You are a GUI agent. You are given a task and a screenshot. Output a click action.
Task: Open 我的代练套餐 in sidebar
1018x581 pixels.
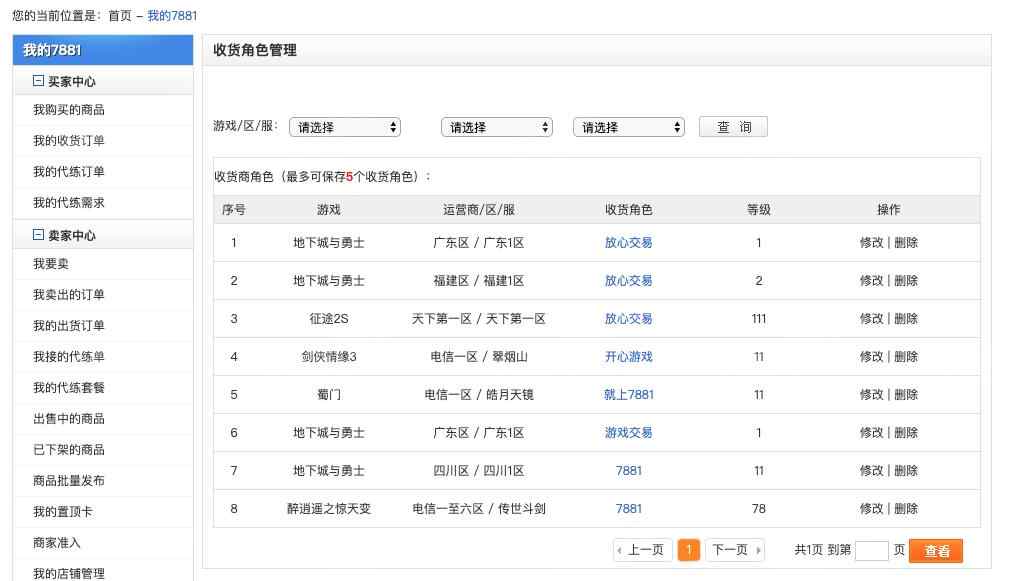(69, 388)
